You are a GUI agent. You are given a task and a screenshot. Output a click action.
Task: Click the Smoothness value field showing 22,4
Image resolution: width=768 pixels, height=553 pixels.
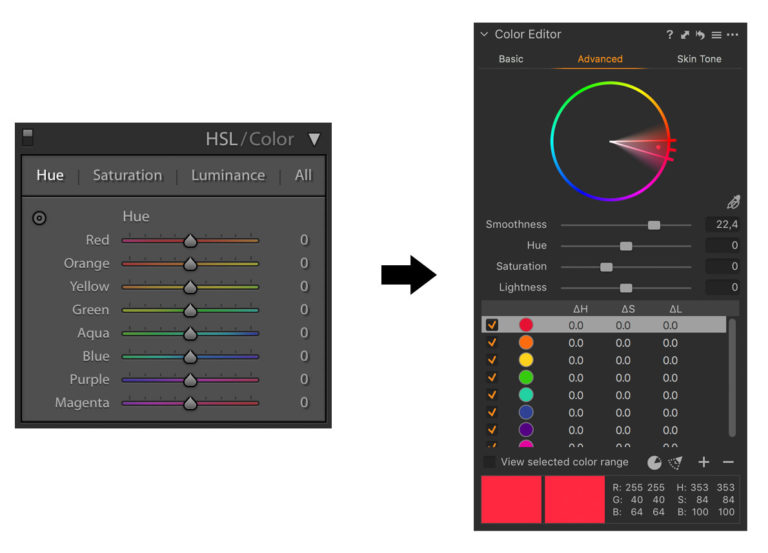pos(722,225)
